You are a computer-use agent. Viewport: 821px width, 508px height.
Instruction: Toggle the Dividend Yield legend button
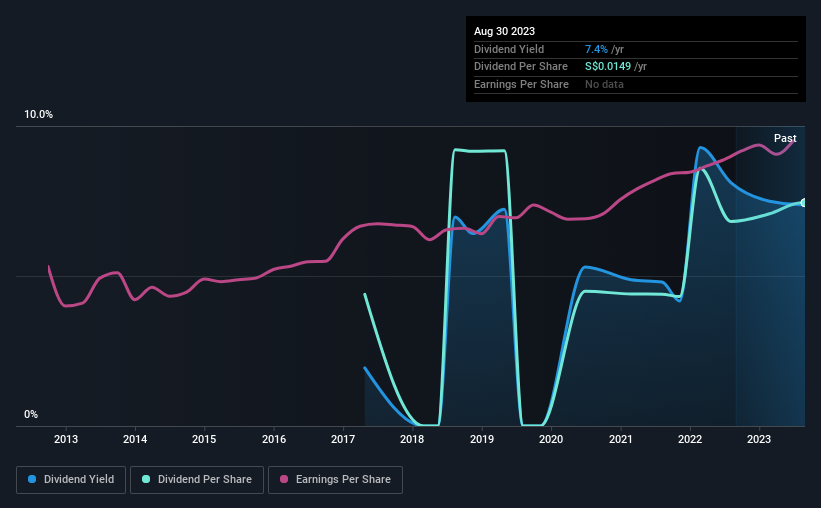[71, 480]
